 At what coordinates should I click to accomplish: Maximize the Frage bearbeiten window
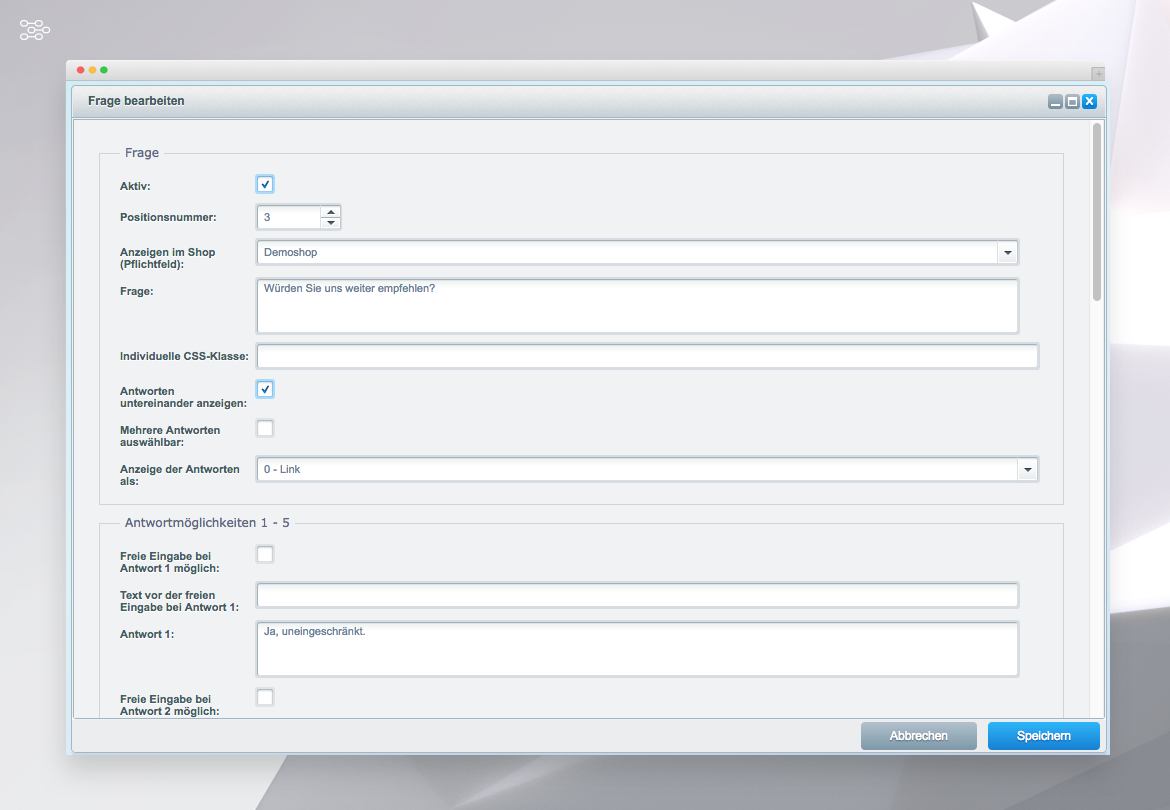1072,101
